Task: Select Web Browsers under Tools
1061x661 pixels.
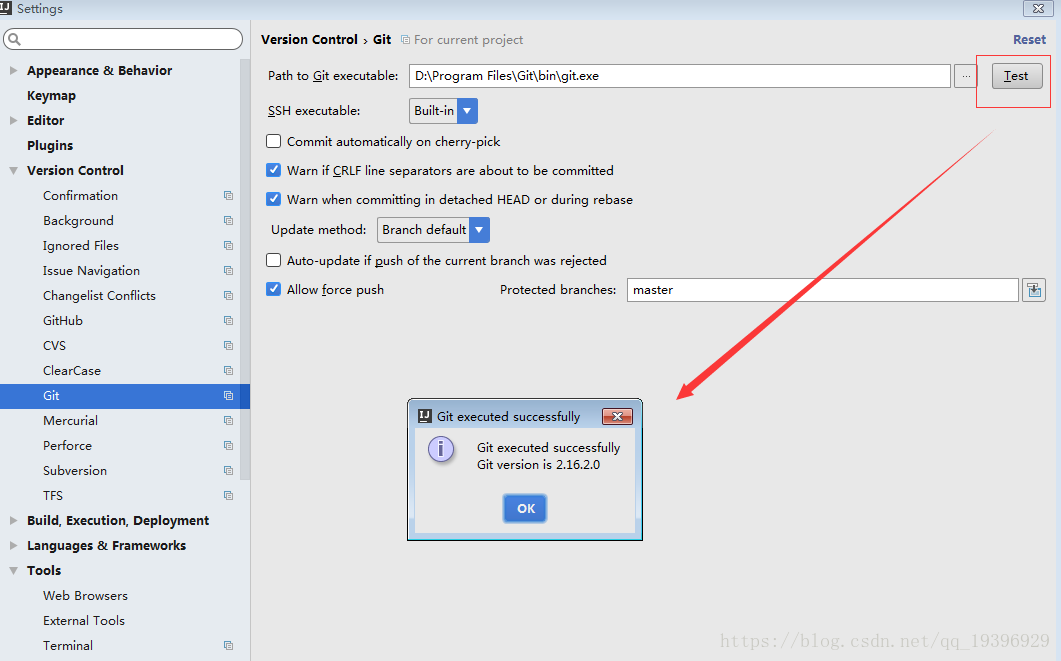Action: [85, 596]
